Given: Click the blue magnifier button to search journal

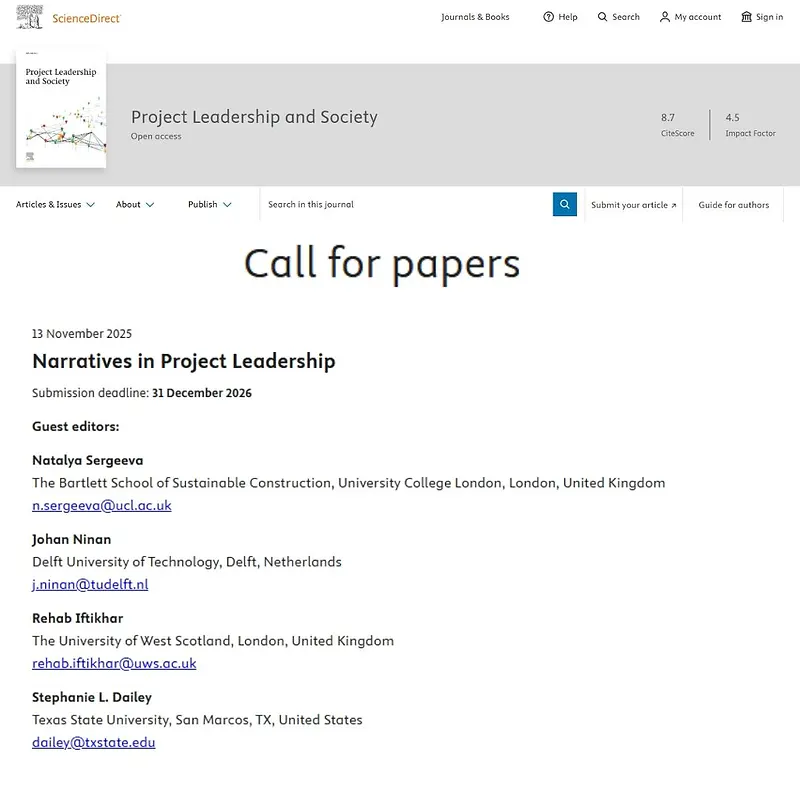Looking at the screenshot, I should pos(564,204).
